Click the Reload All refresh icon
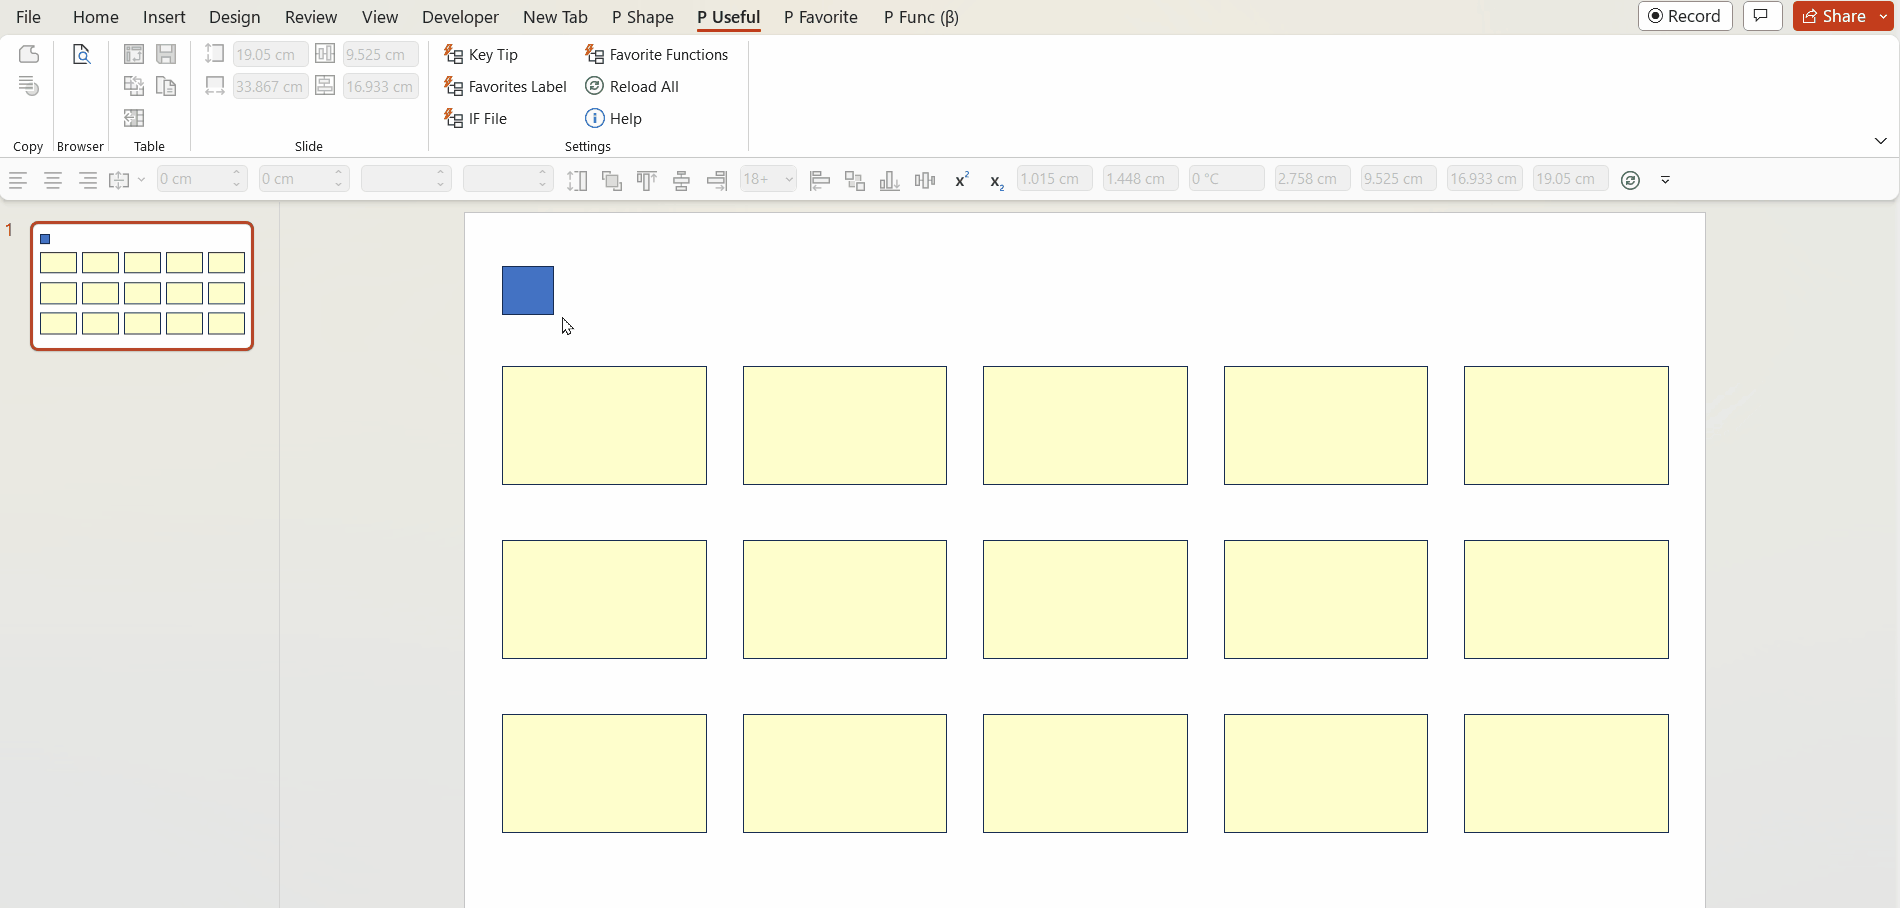Screen dimensions: 1900x908 pos(595,87)
